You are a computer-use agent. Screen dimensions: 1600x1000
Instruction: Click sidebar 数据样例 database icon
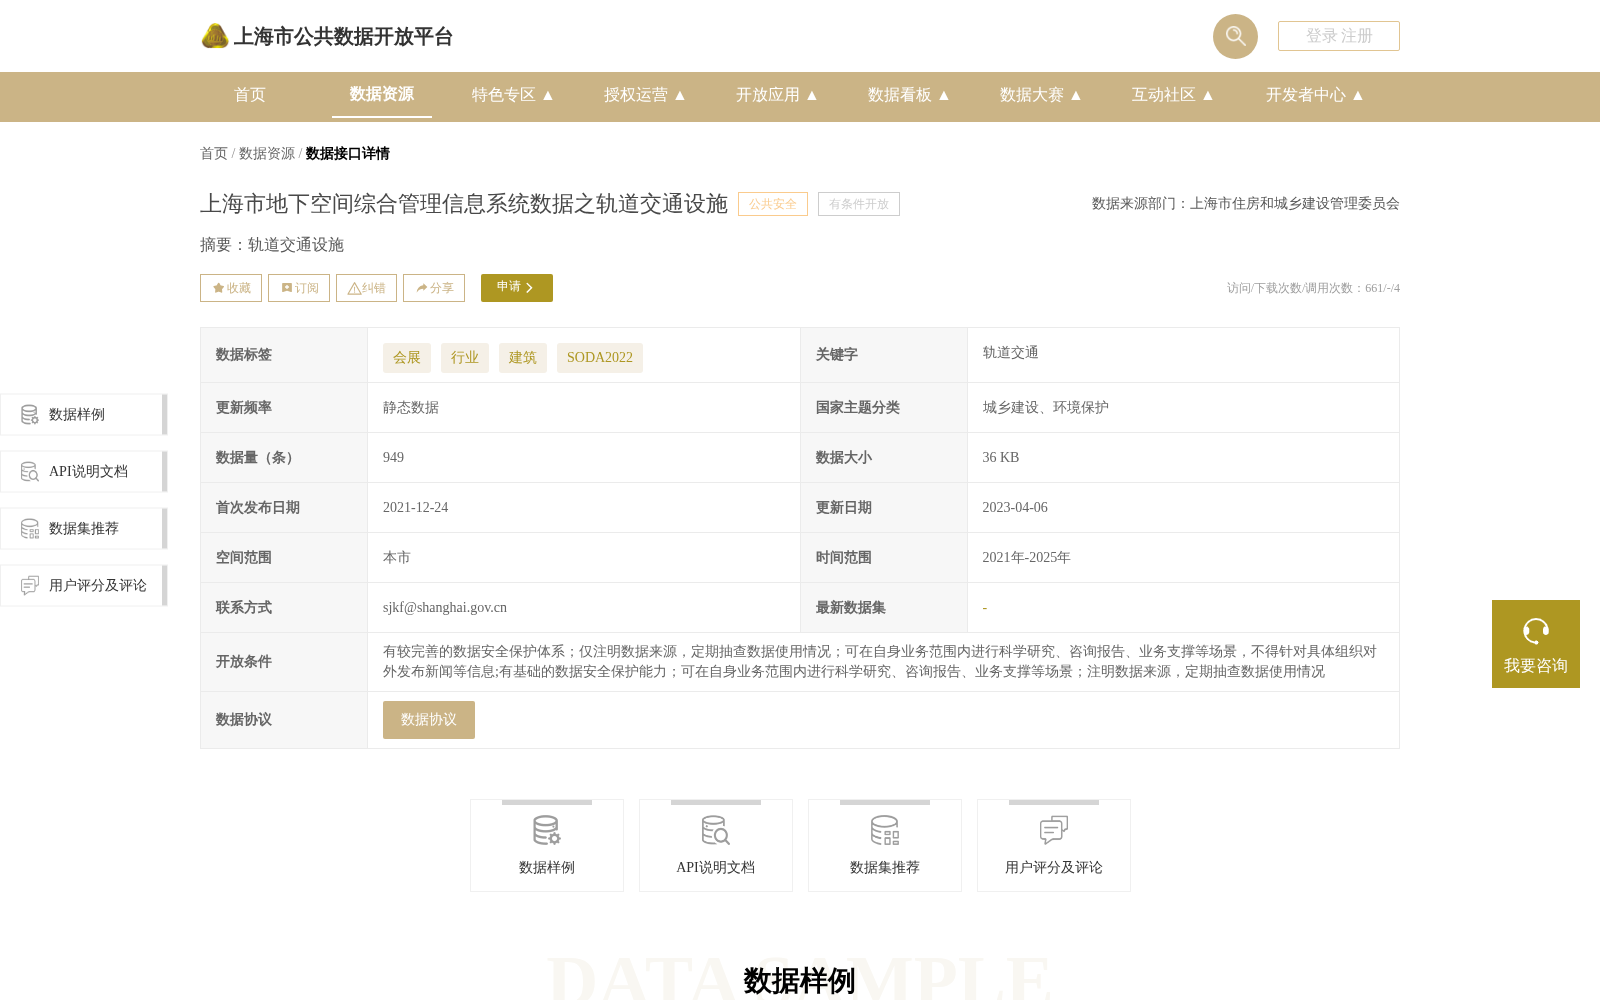click(30, 414)
